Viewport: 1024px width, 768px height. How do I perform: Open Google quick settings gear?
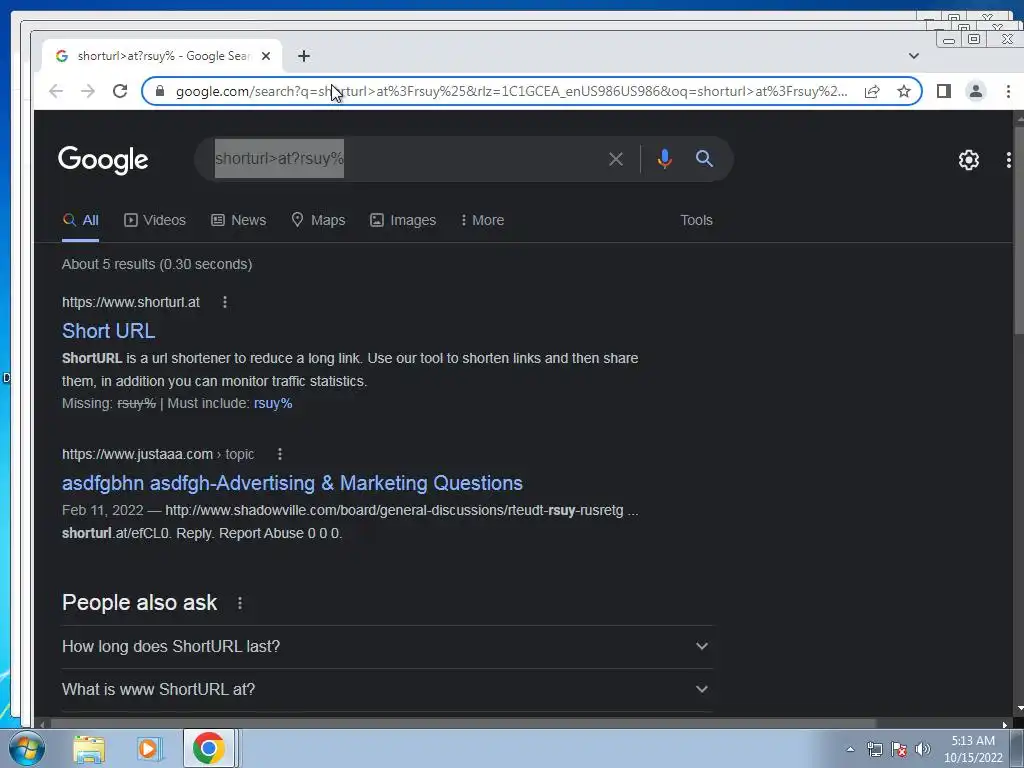coord(968,160)
